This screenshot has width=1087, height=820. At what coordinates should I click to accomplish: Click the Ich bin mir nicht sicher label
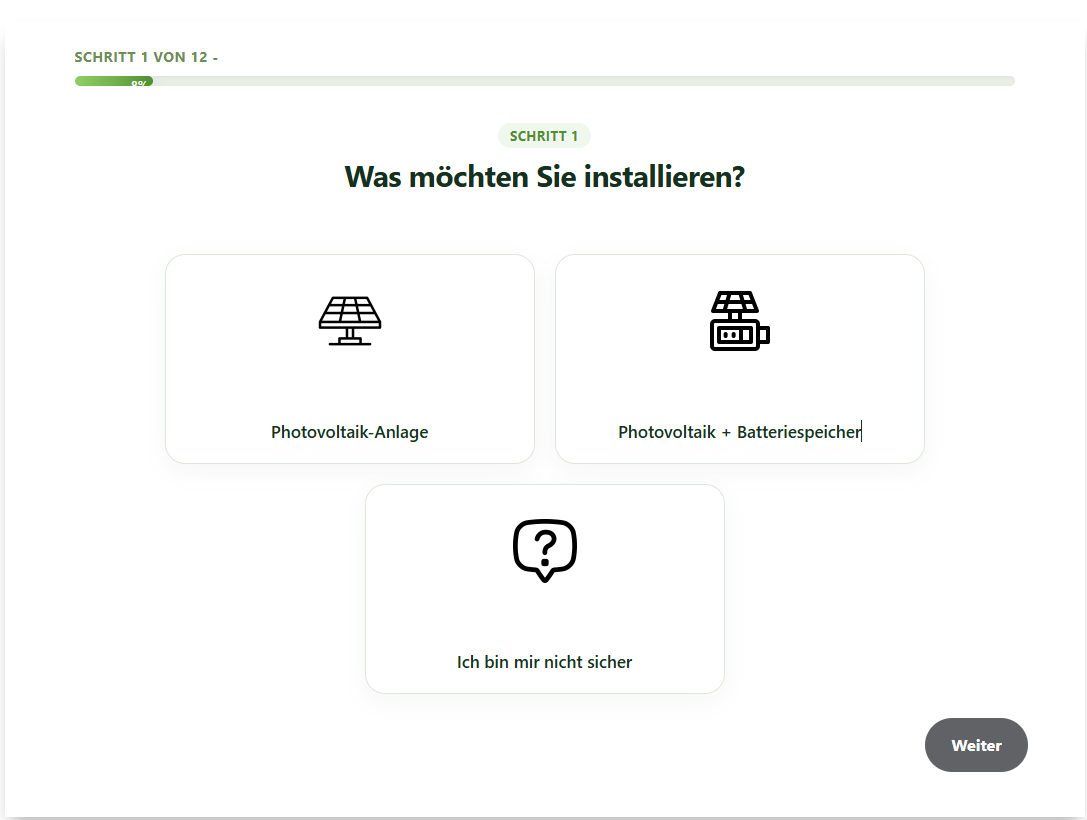point(544,662)
